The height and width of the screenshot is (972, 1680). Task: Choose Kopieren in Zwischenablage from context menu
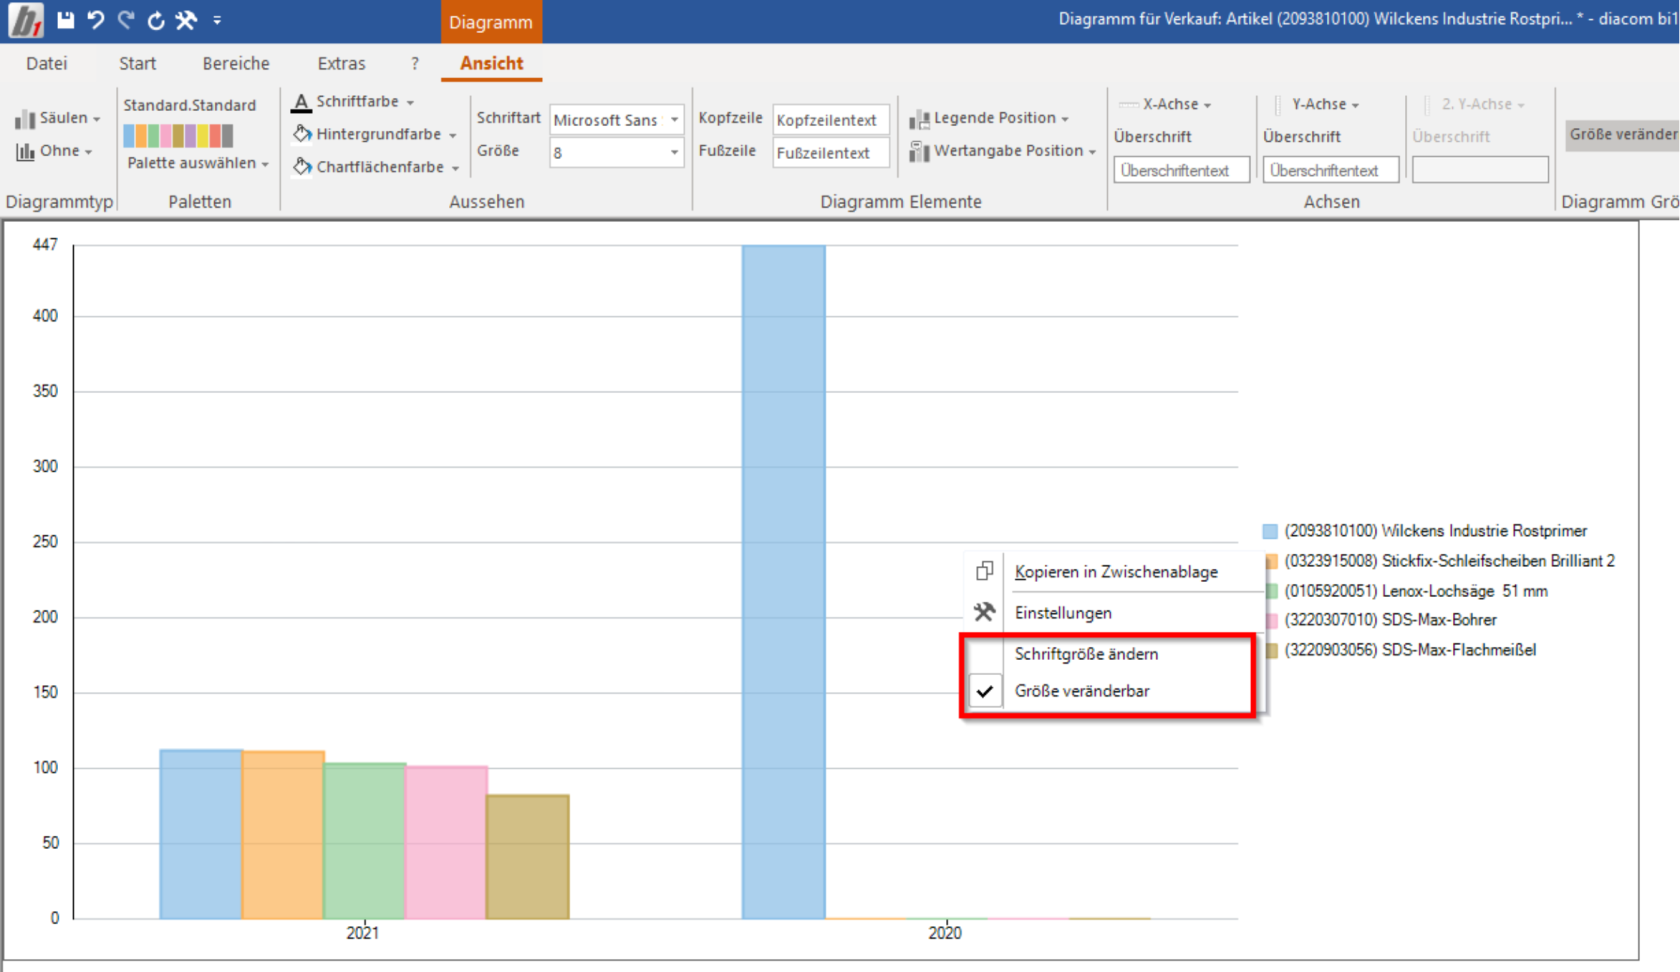point(1115,572)
